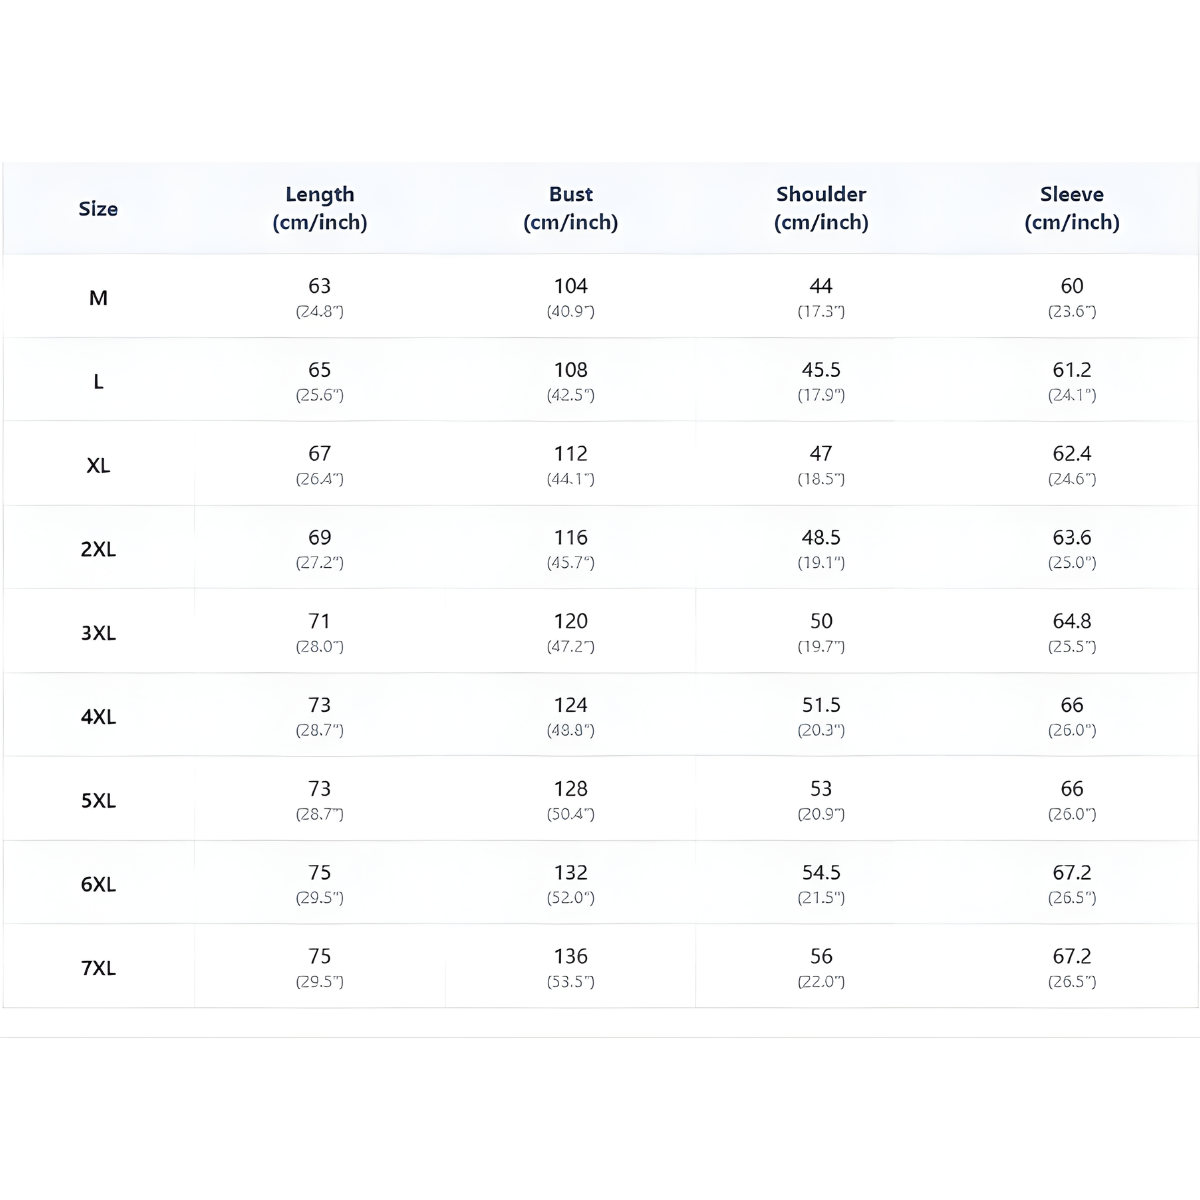Image resolution: width=1200 pixels, height=1200 pixels.
Task: Click the Length (cm/inch) column header
Action: click(x=320, y=208)
